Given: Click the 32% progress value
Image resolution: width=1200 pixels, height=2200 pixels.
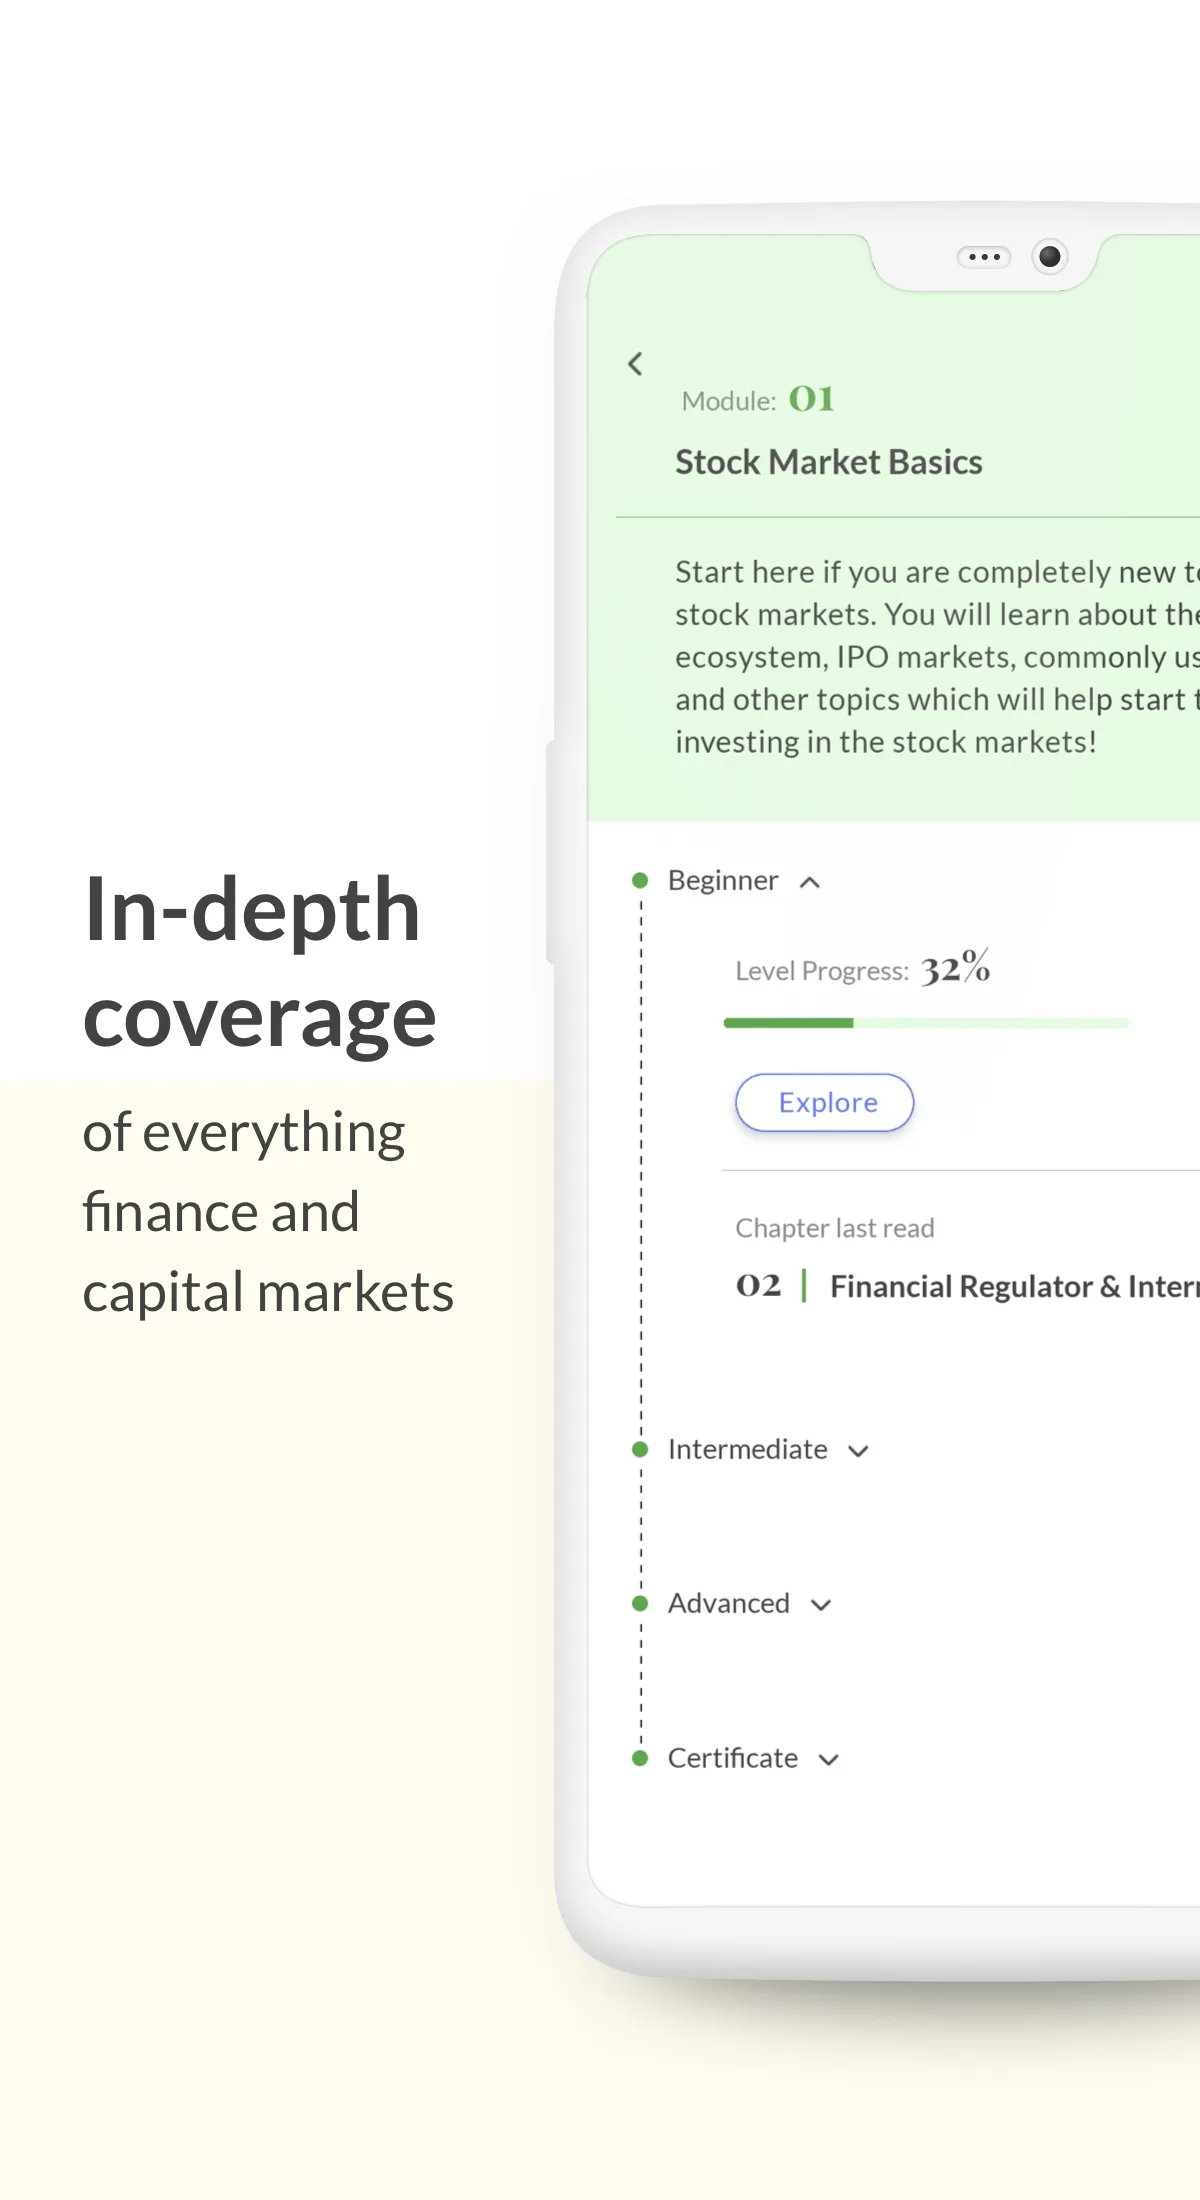Looking at the screenshot, I should coord(956,967).
